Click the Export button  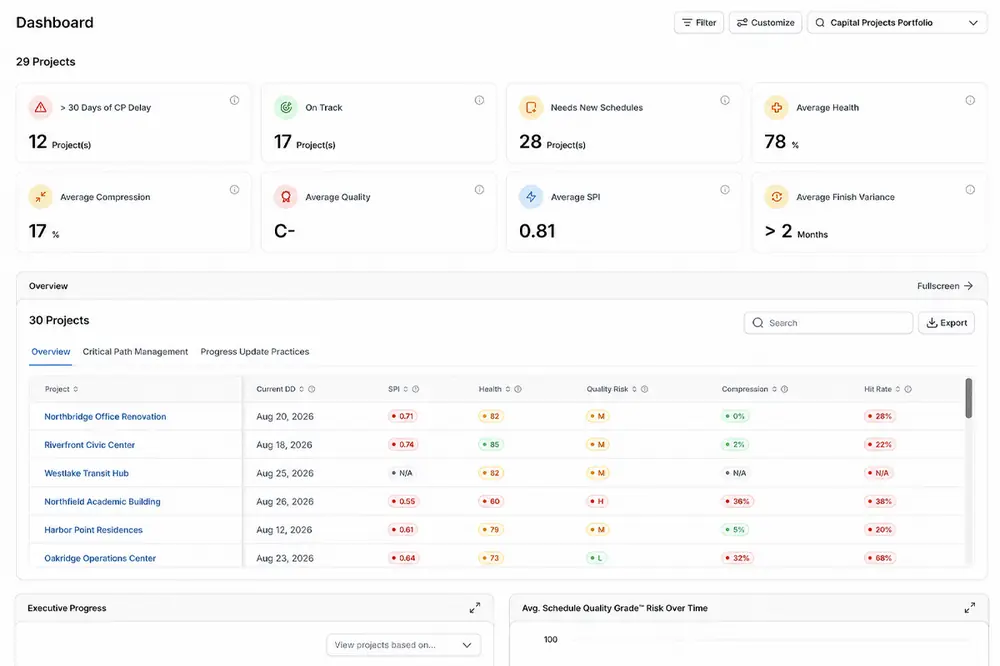pyautogui.click(x=946, y=323)
